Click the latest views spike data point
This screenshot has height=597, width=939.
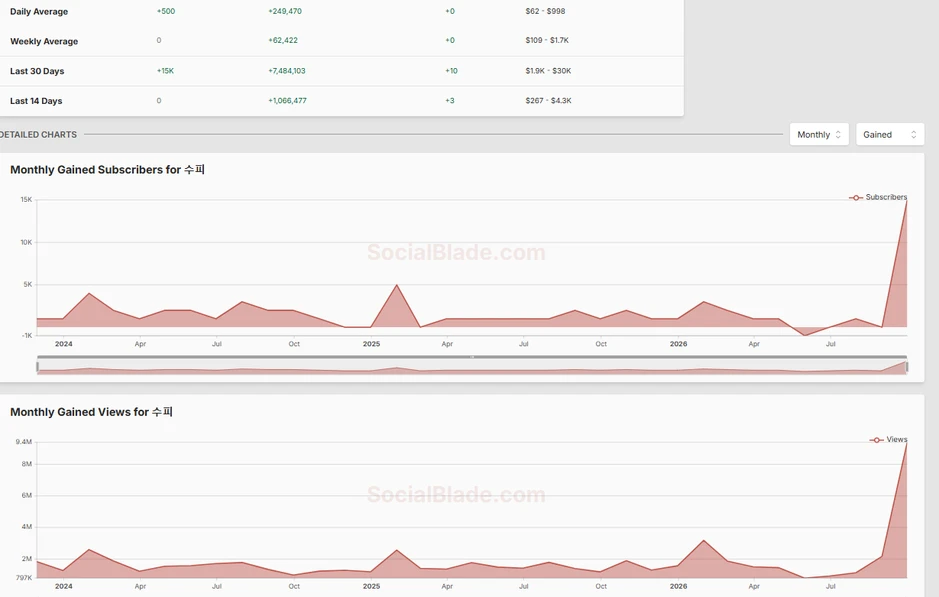click(x=907, y=443)
